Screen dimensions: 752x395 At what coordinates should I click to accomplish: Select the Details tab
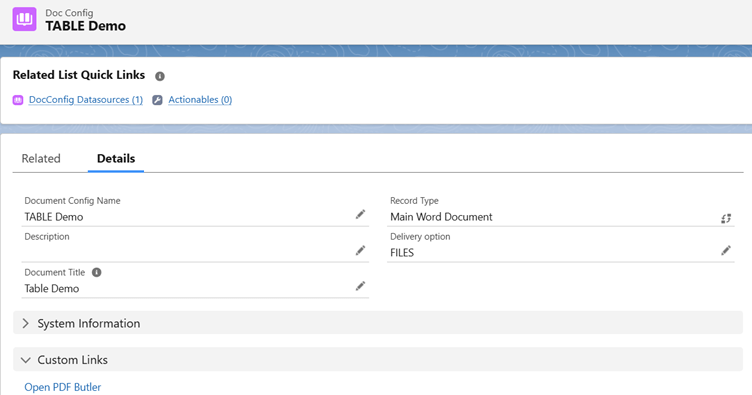click(116, 159)
